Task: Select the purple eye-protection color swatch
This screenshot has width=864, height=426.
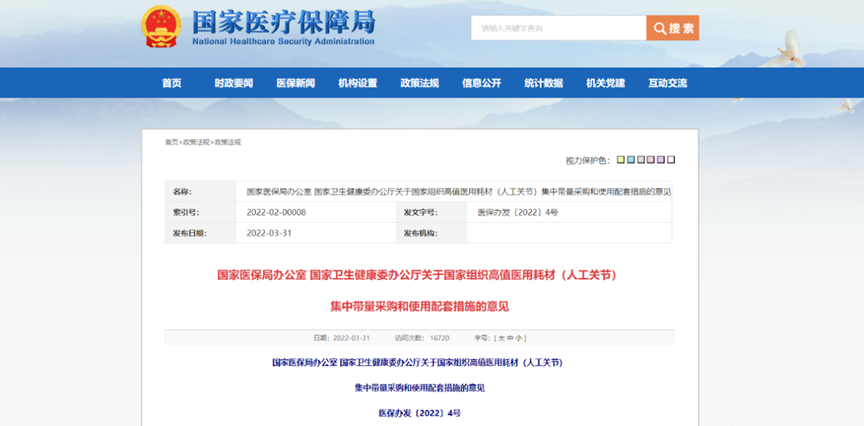Action: 661,160
